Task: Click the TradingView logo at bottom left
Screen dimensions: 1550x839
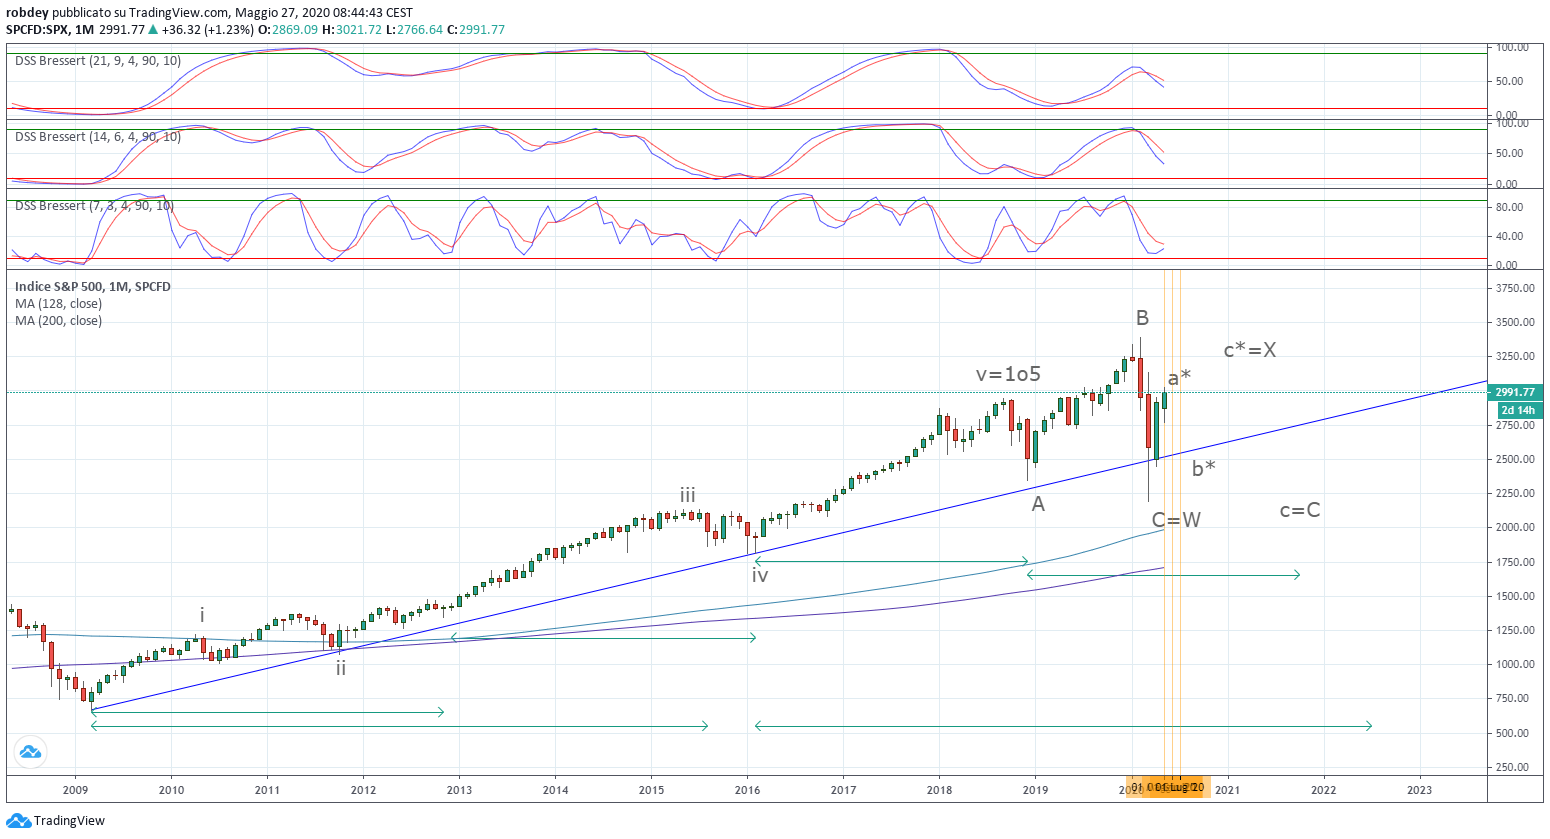Action: (55, 821)
